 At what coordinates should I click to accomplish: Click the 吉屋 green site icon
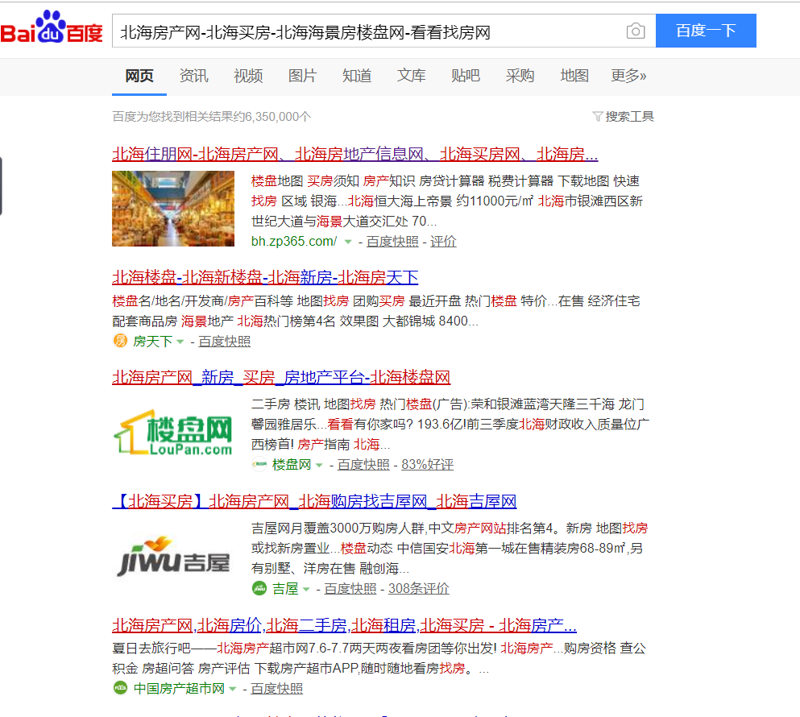259,588
